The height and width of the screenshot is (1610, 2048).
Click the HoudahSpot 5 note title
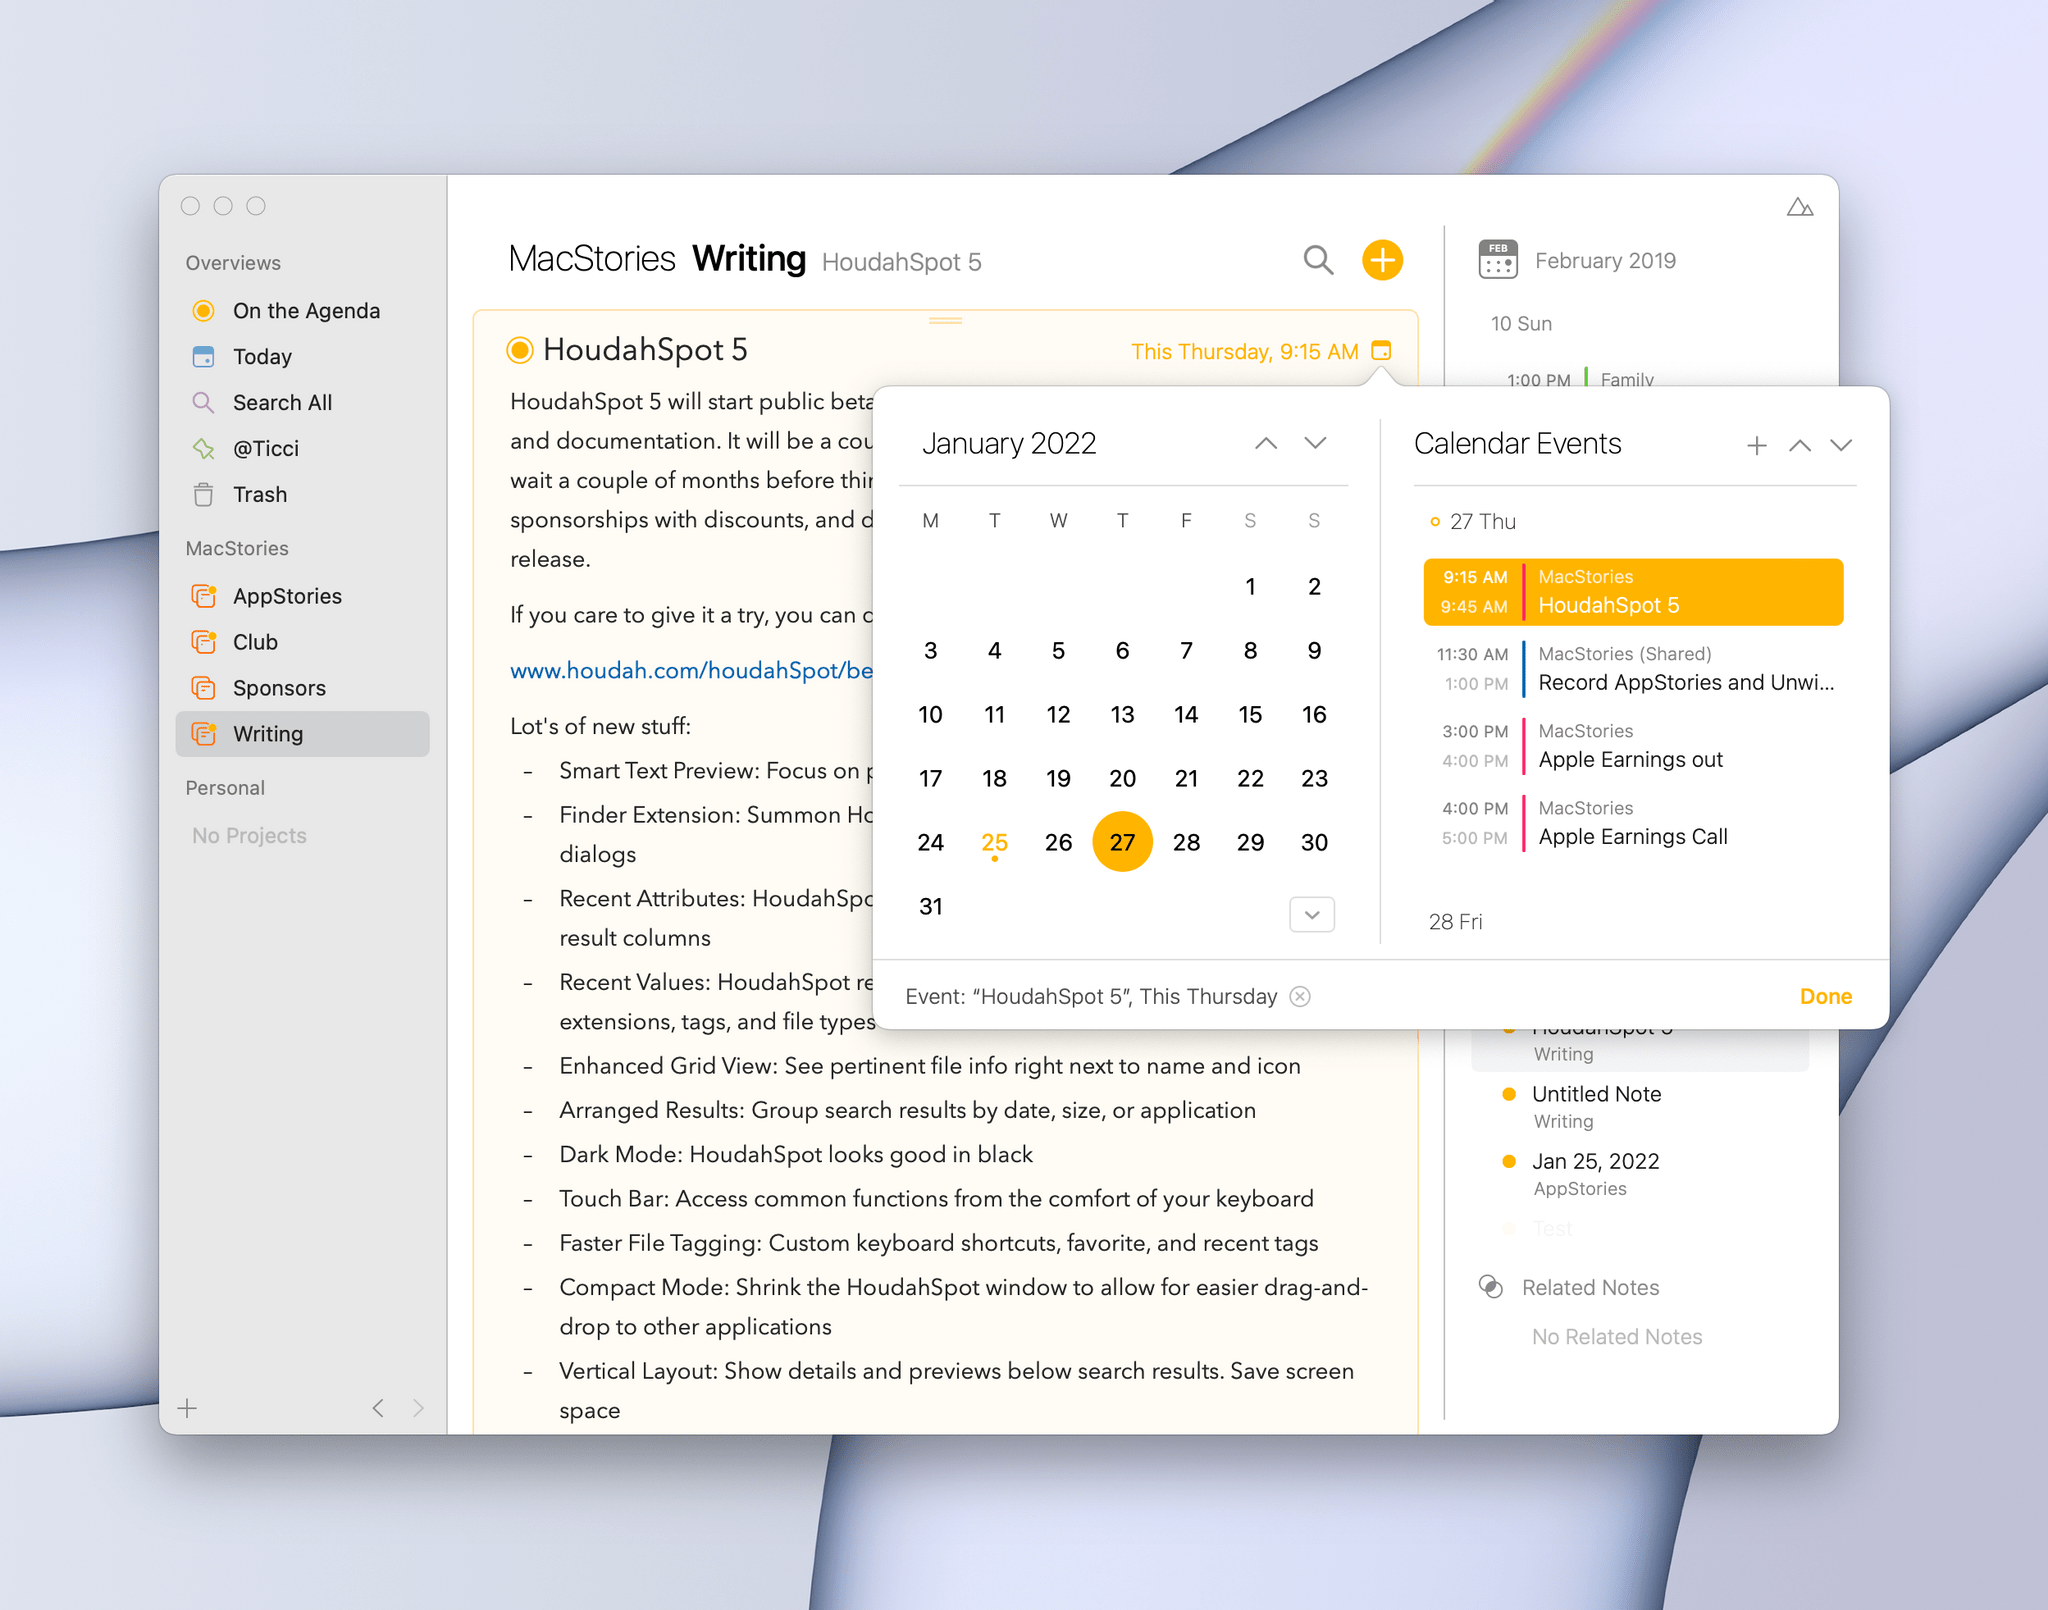point(645,349)
